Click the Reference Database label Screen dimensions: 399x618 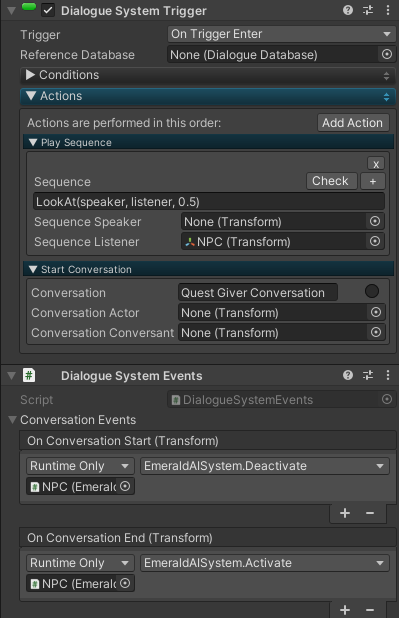pyautogui.click(x=77, y=55)
